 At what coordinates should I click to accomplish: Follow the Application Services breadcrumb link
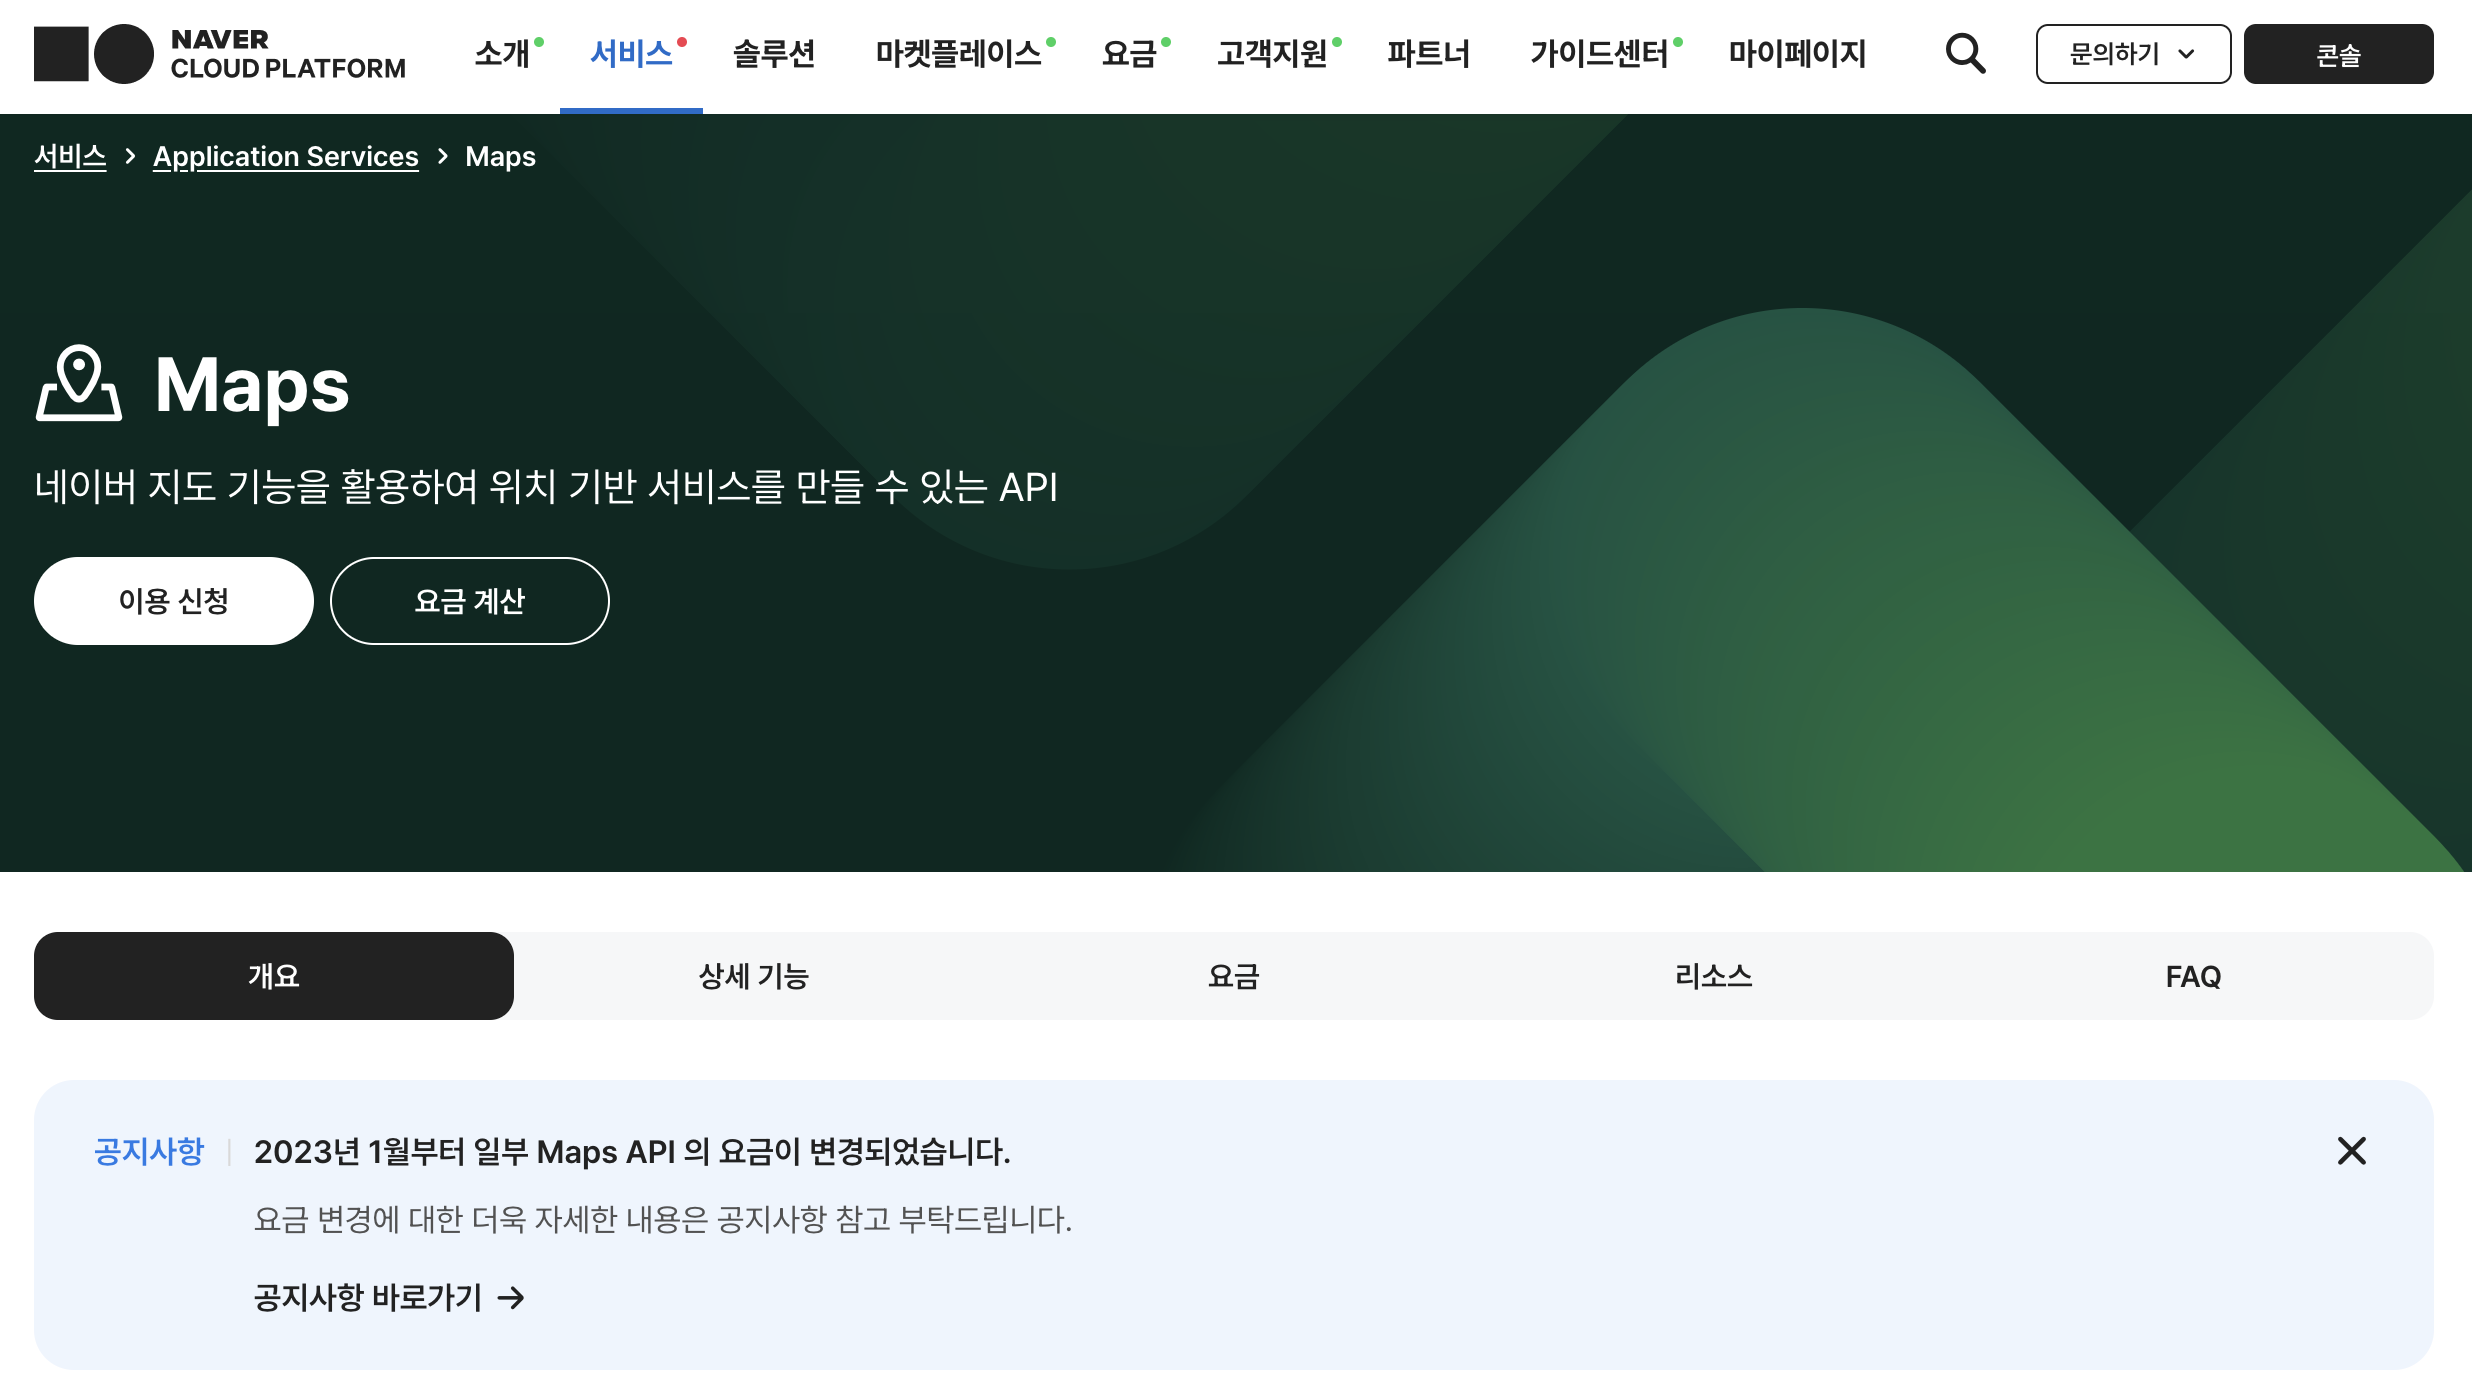click(285, 156)
